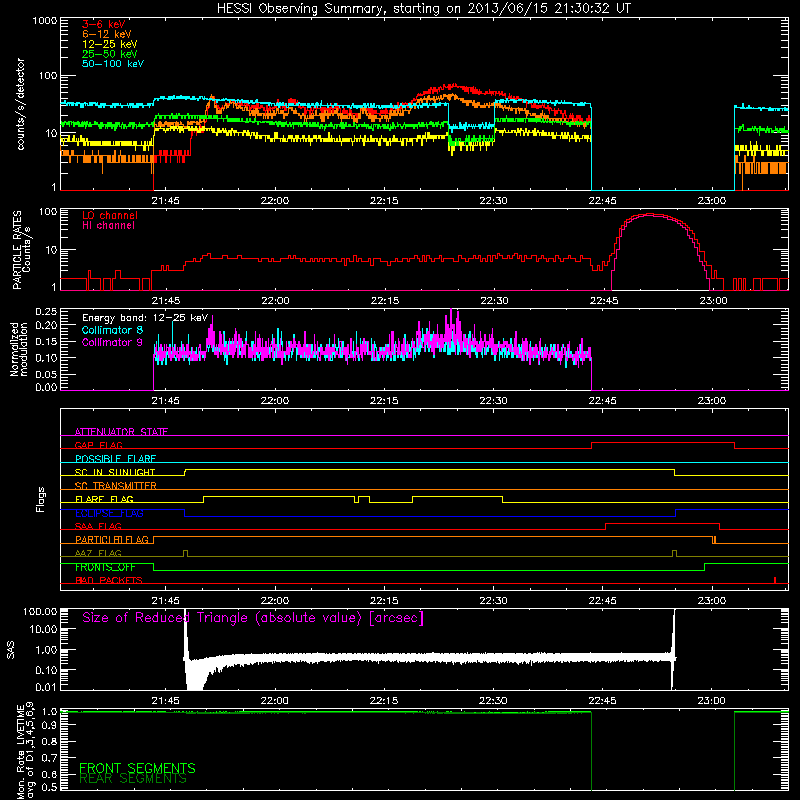This screenshot has height=800, width=800.
Task: Click the 'Energy band: 12-25 keV' label
Action: (145, 318)
